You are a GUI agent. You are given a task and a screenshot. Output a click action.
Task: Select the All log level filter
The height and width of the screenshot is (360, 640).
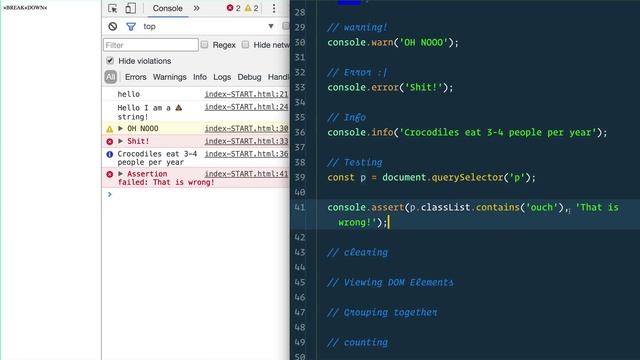click(x=111, y=77)
